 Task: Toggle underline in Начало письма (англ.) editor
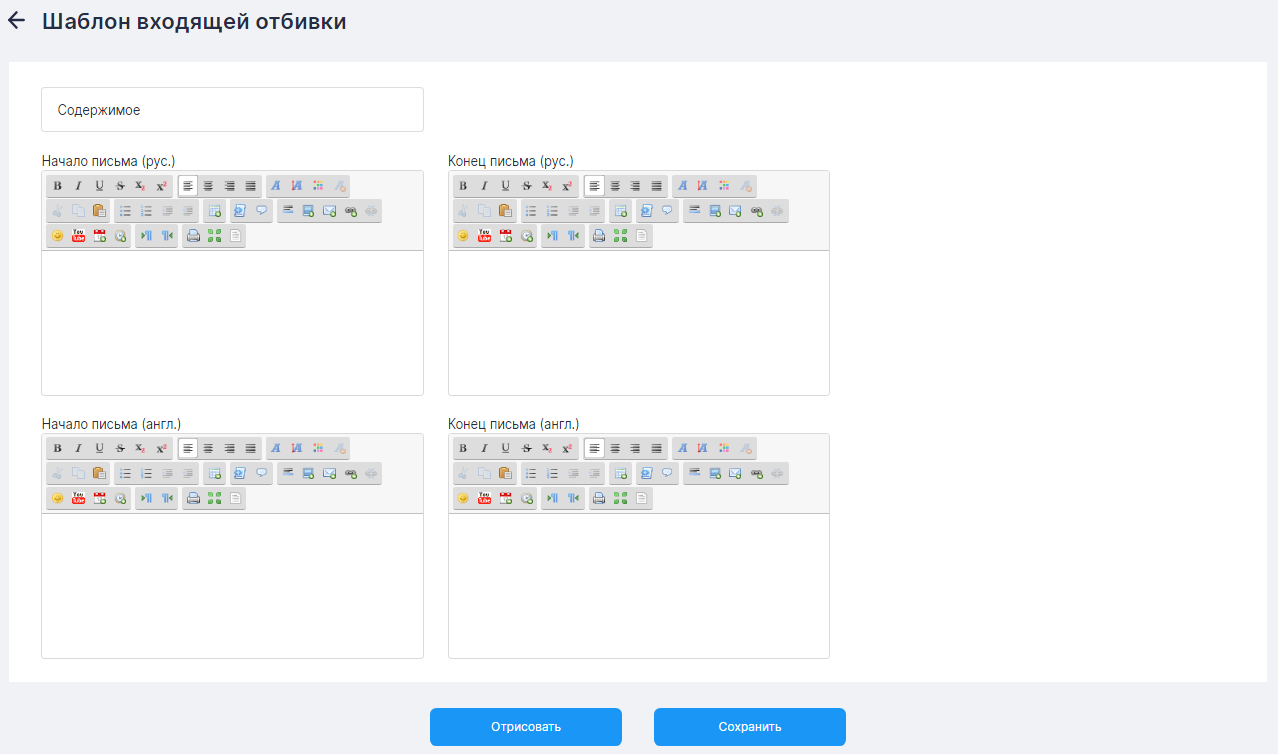click(99, 448)
